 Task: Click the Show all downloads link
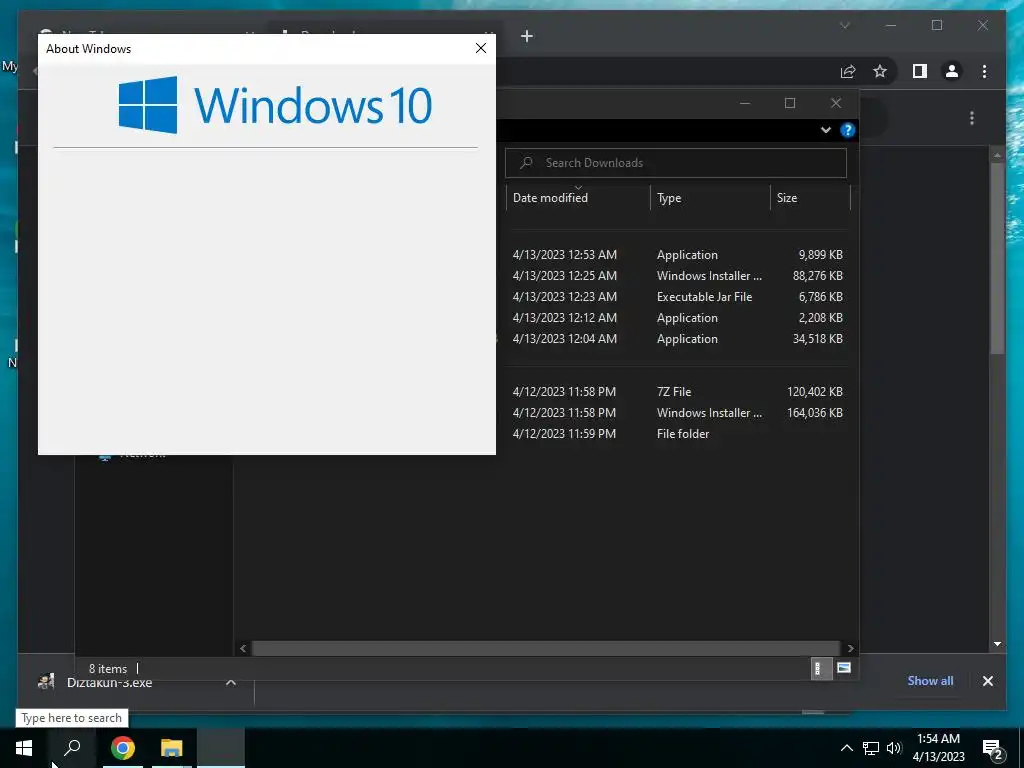pyautogui.click(x=930, y=681)
